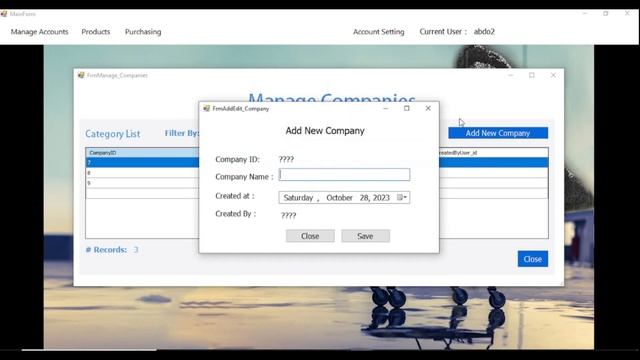
Task: Click the Save button in dialog
Action: pos(365,236)
